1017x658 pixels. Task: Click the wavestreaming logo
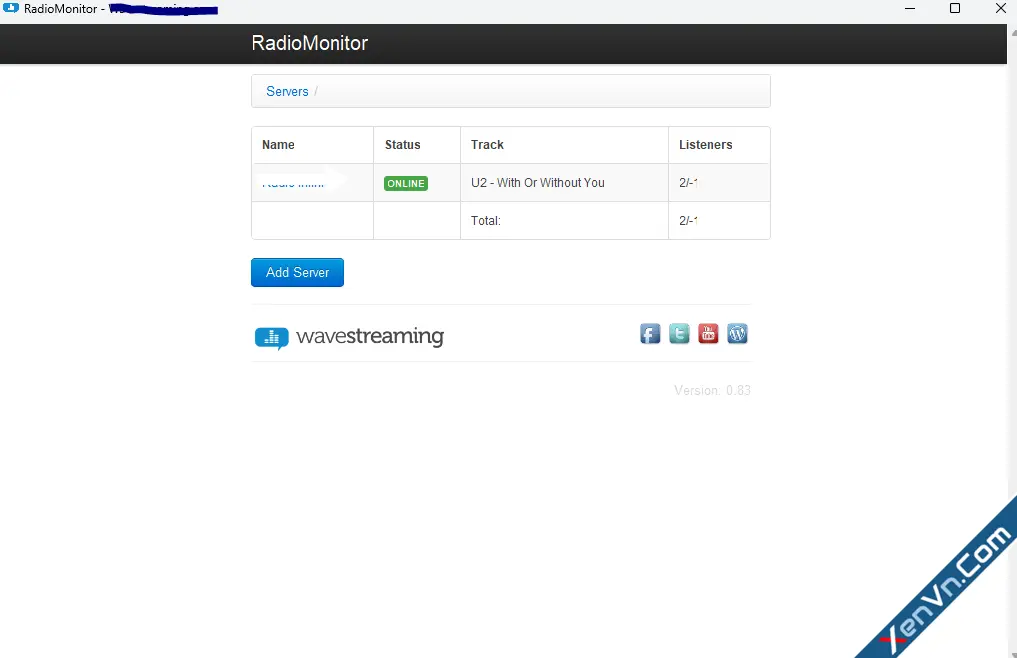click(x=349, y=337)
